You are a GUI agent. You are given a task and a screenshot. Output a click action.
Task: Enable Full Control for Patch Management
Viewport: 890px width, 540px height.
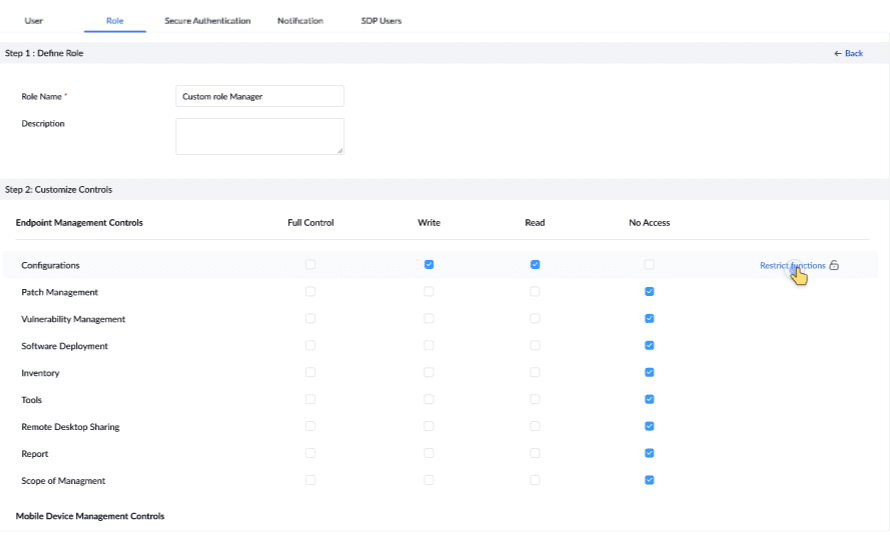(310, 291)
